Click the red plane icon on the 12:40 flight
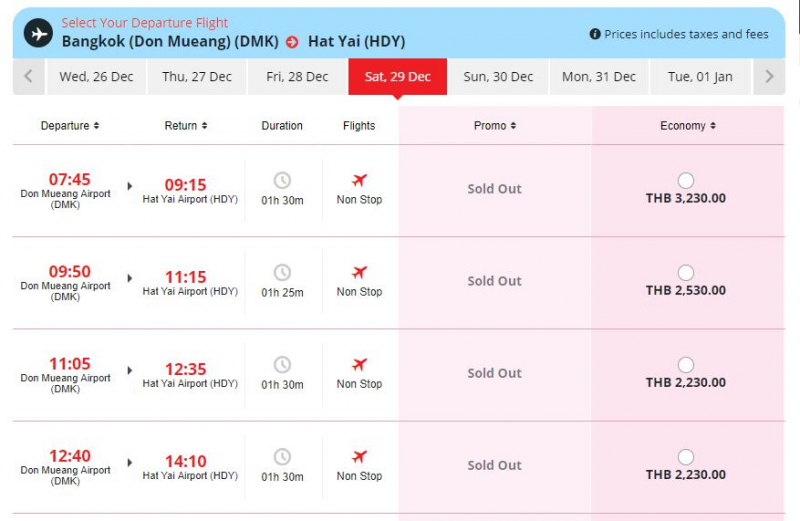 tap(359, 457)
